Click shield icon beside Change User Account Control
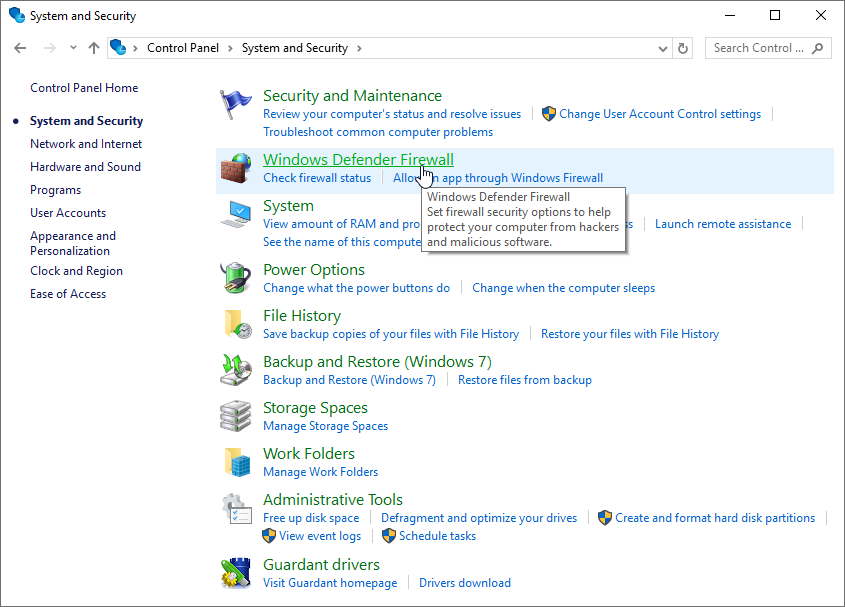845x607 pixels. coord(549,114)
